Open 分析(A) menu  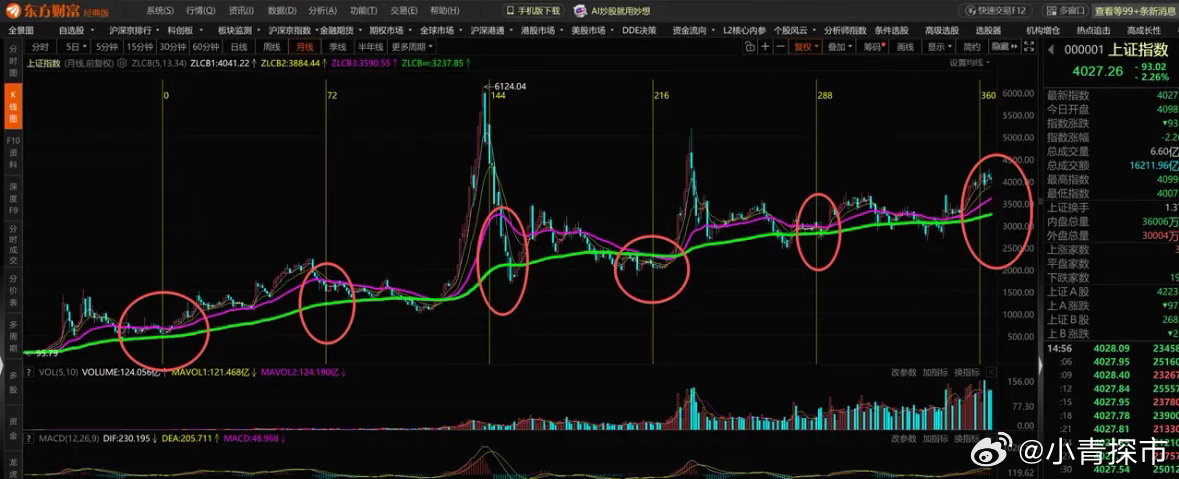click(323, 11)
